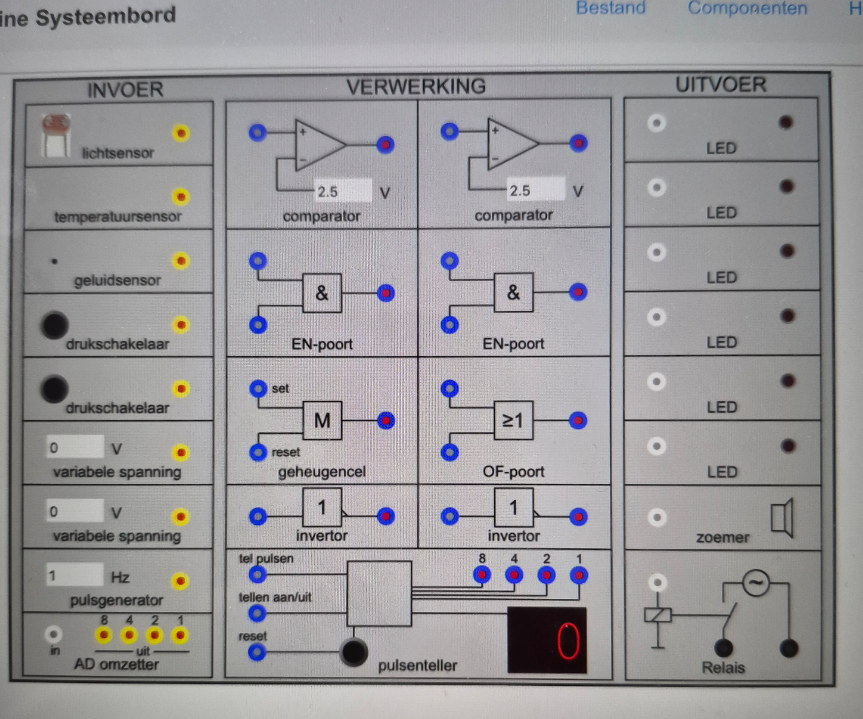Click the geheugencel M block
This screenshot has height=719, width=863.
pyautogui.click(x=322, y=421)
